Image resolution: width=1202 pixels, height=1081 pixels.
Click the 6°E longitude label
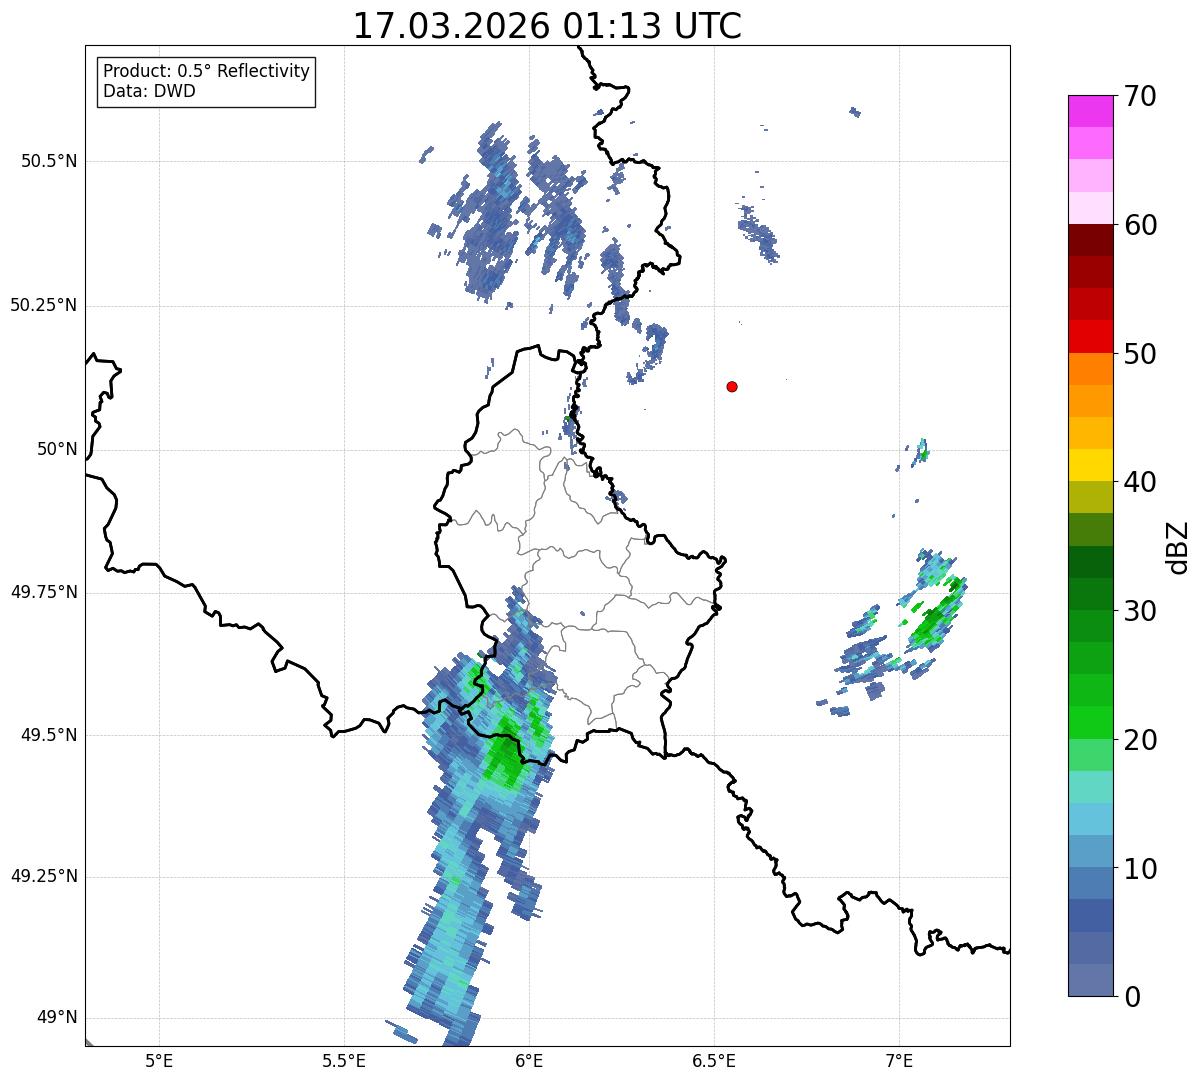pos(529,1060)
